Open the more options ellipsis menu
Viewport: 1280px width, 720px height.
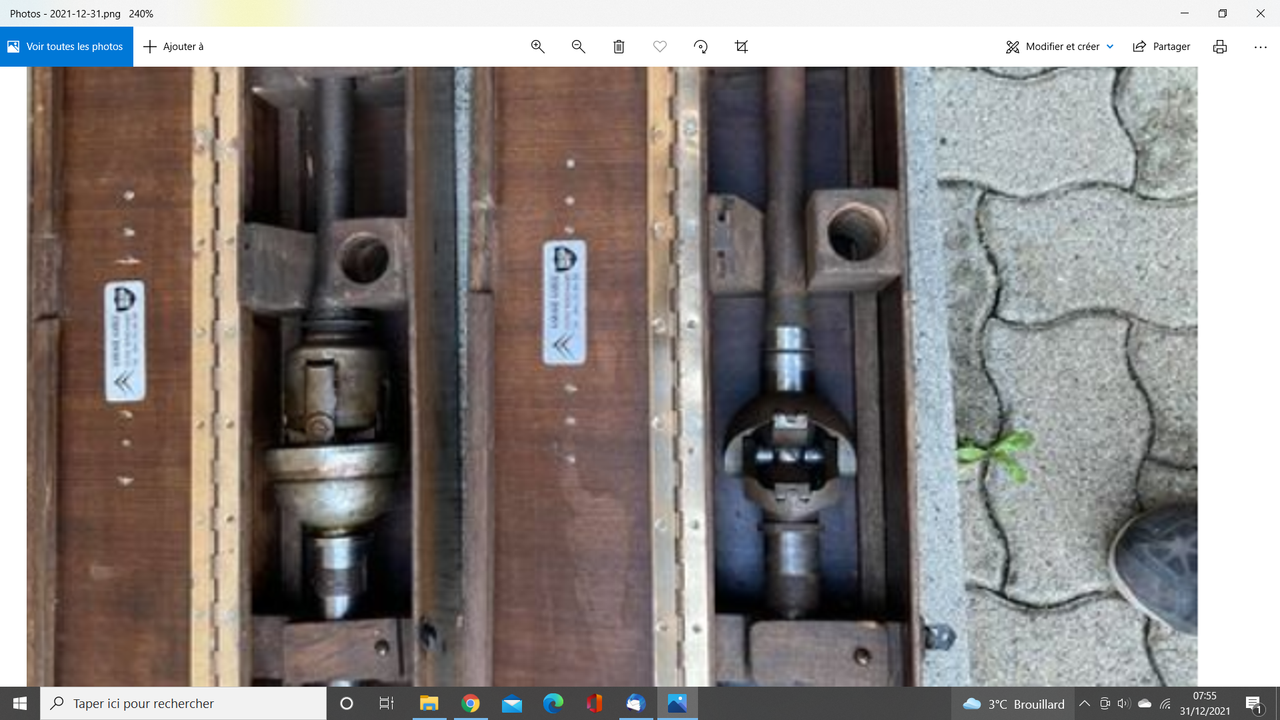pos(1260,47)
